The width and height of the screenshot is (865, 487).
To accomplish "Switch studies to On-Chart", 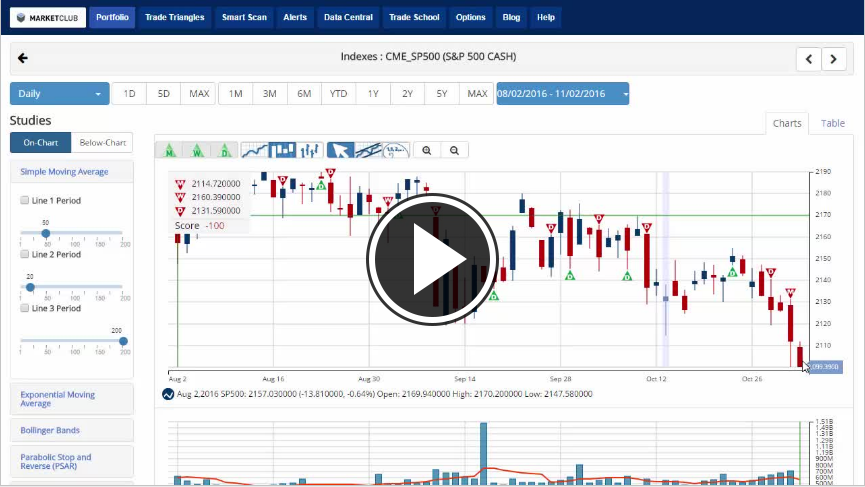I will (40, 142).
